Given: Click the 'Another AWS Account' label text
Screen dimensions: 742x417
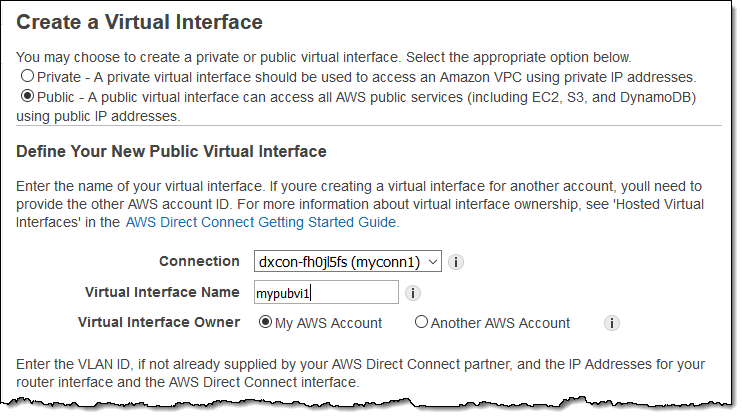Looking at the screenshot, I should (x=500, y=323).
